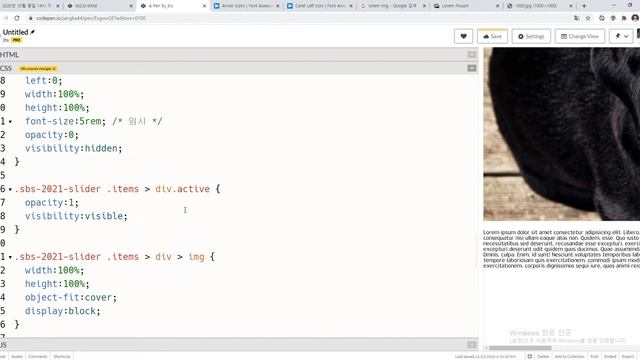This screenshot has width=640, height=360.
Task: Click the codepen.io address bar URL
Action: 91,18
